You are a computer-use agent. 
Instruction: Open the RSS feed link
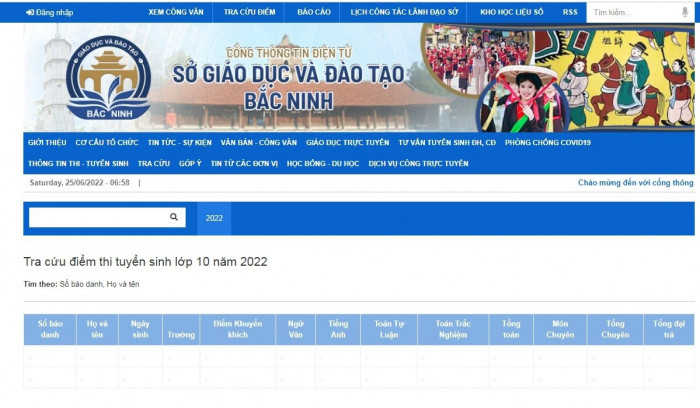click(570, 12)
